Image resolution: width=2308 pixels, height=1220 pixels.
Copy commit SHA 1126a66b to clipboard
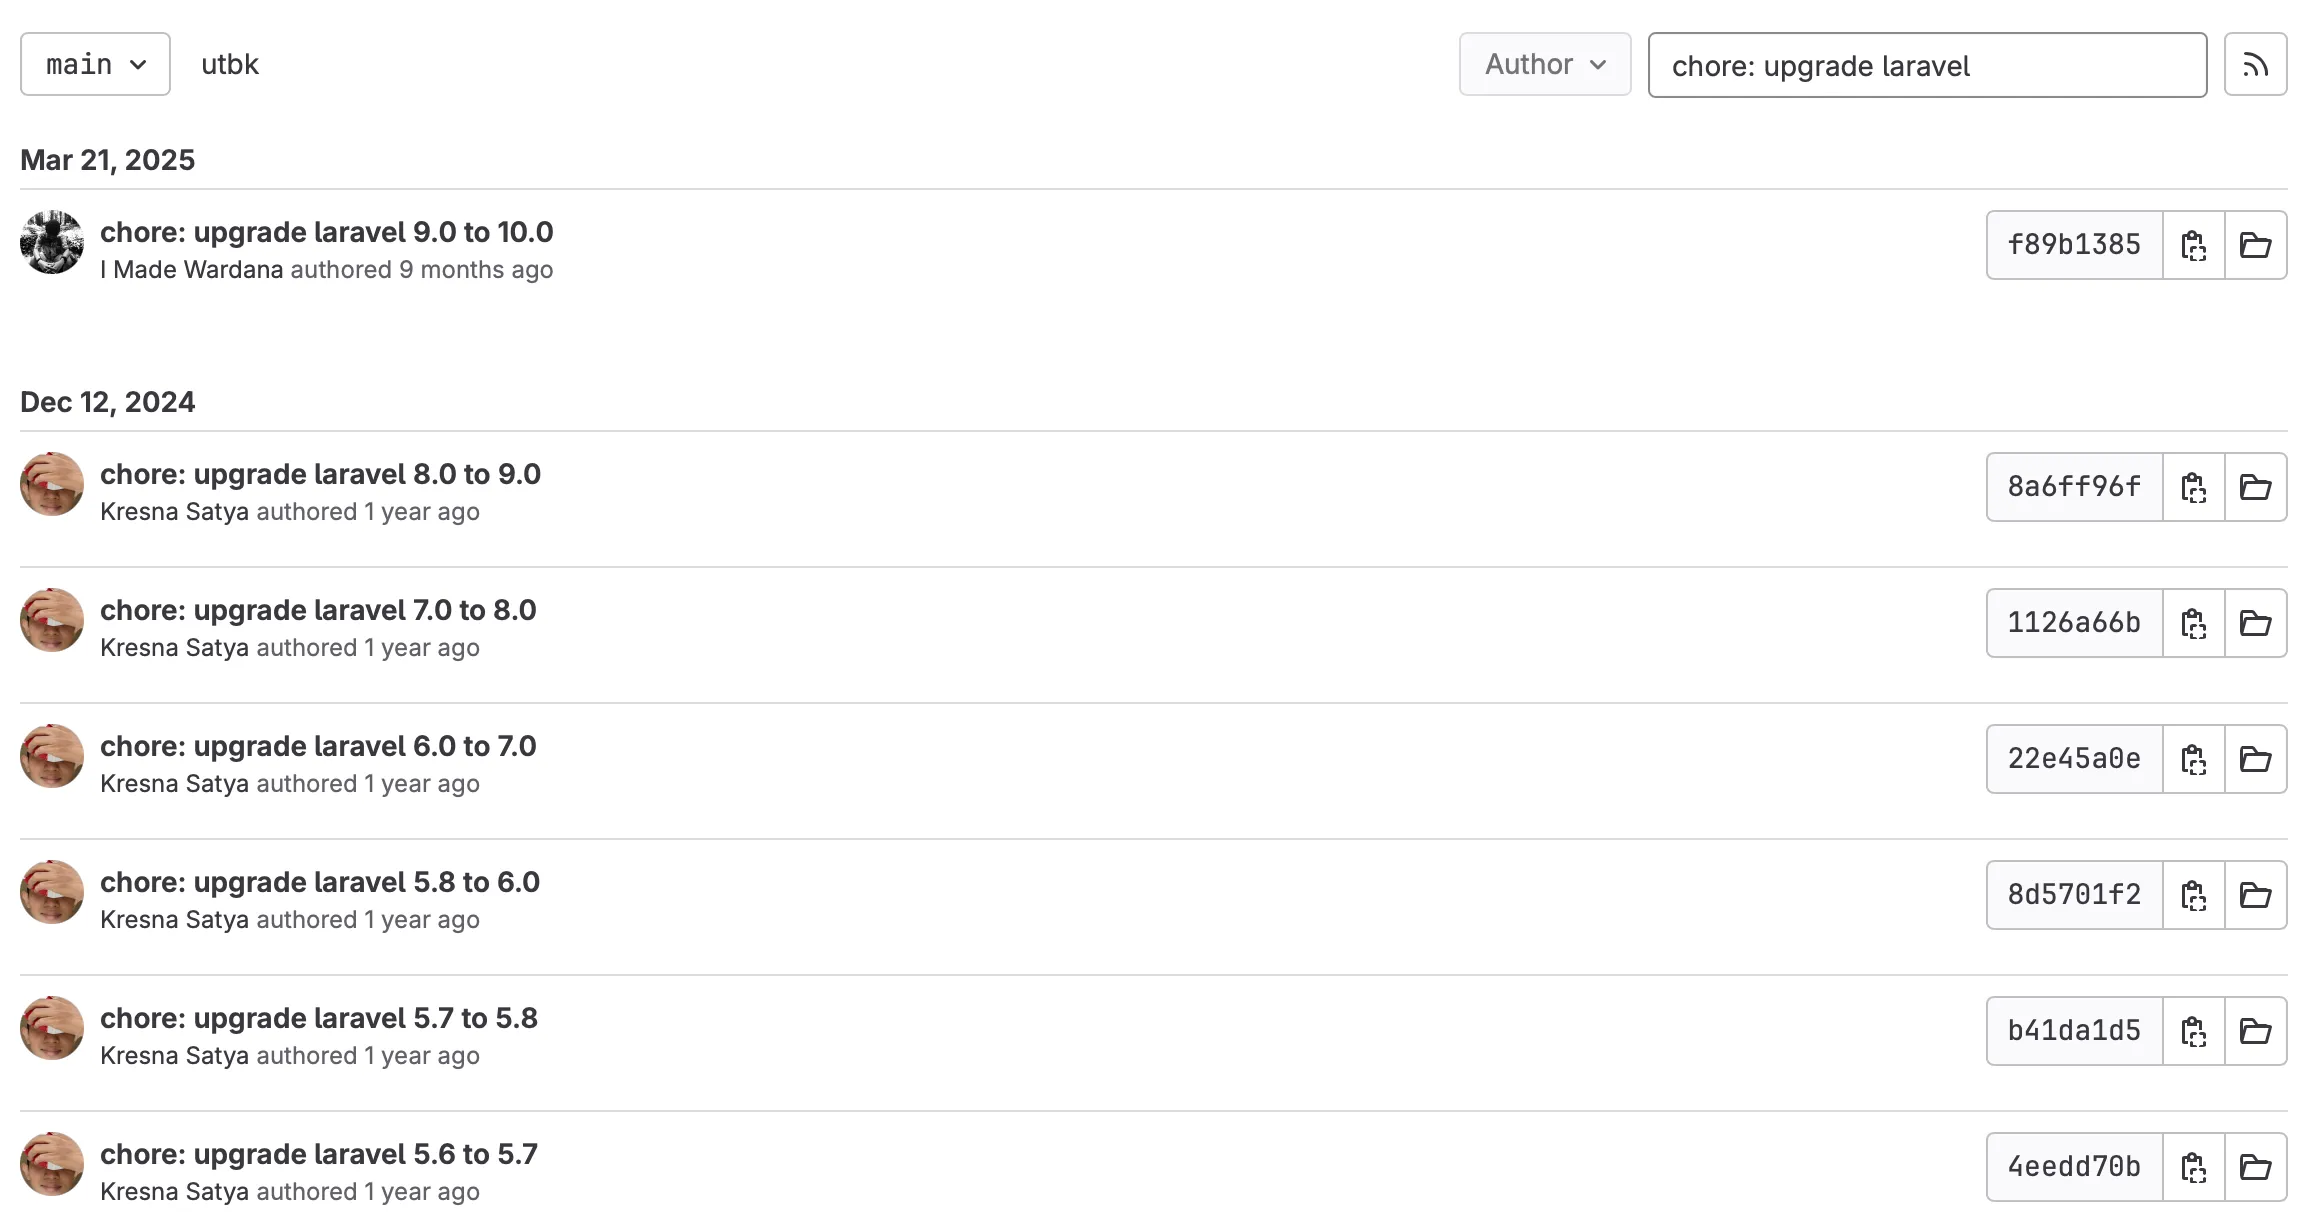click(x=2194, y=623)
